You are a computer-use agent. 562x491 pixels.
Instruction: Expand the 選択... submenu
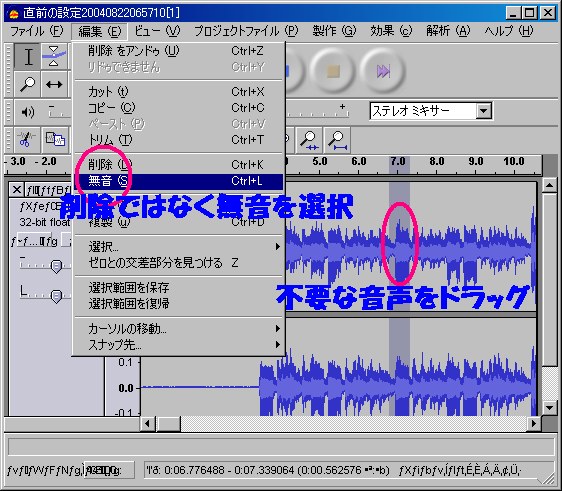pyautogui.click(x=178, y=247)
